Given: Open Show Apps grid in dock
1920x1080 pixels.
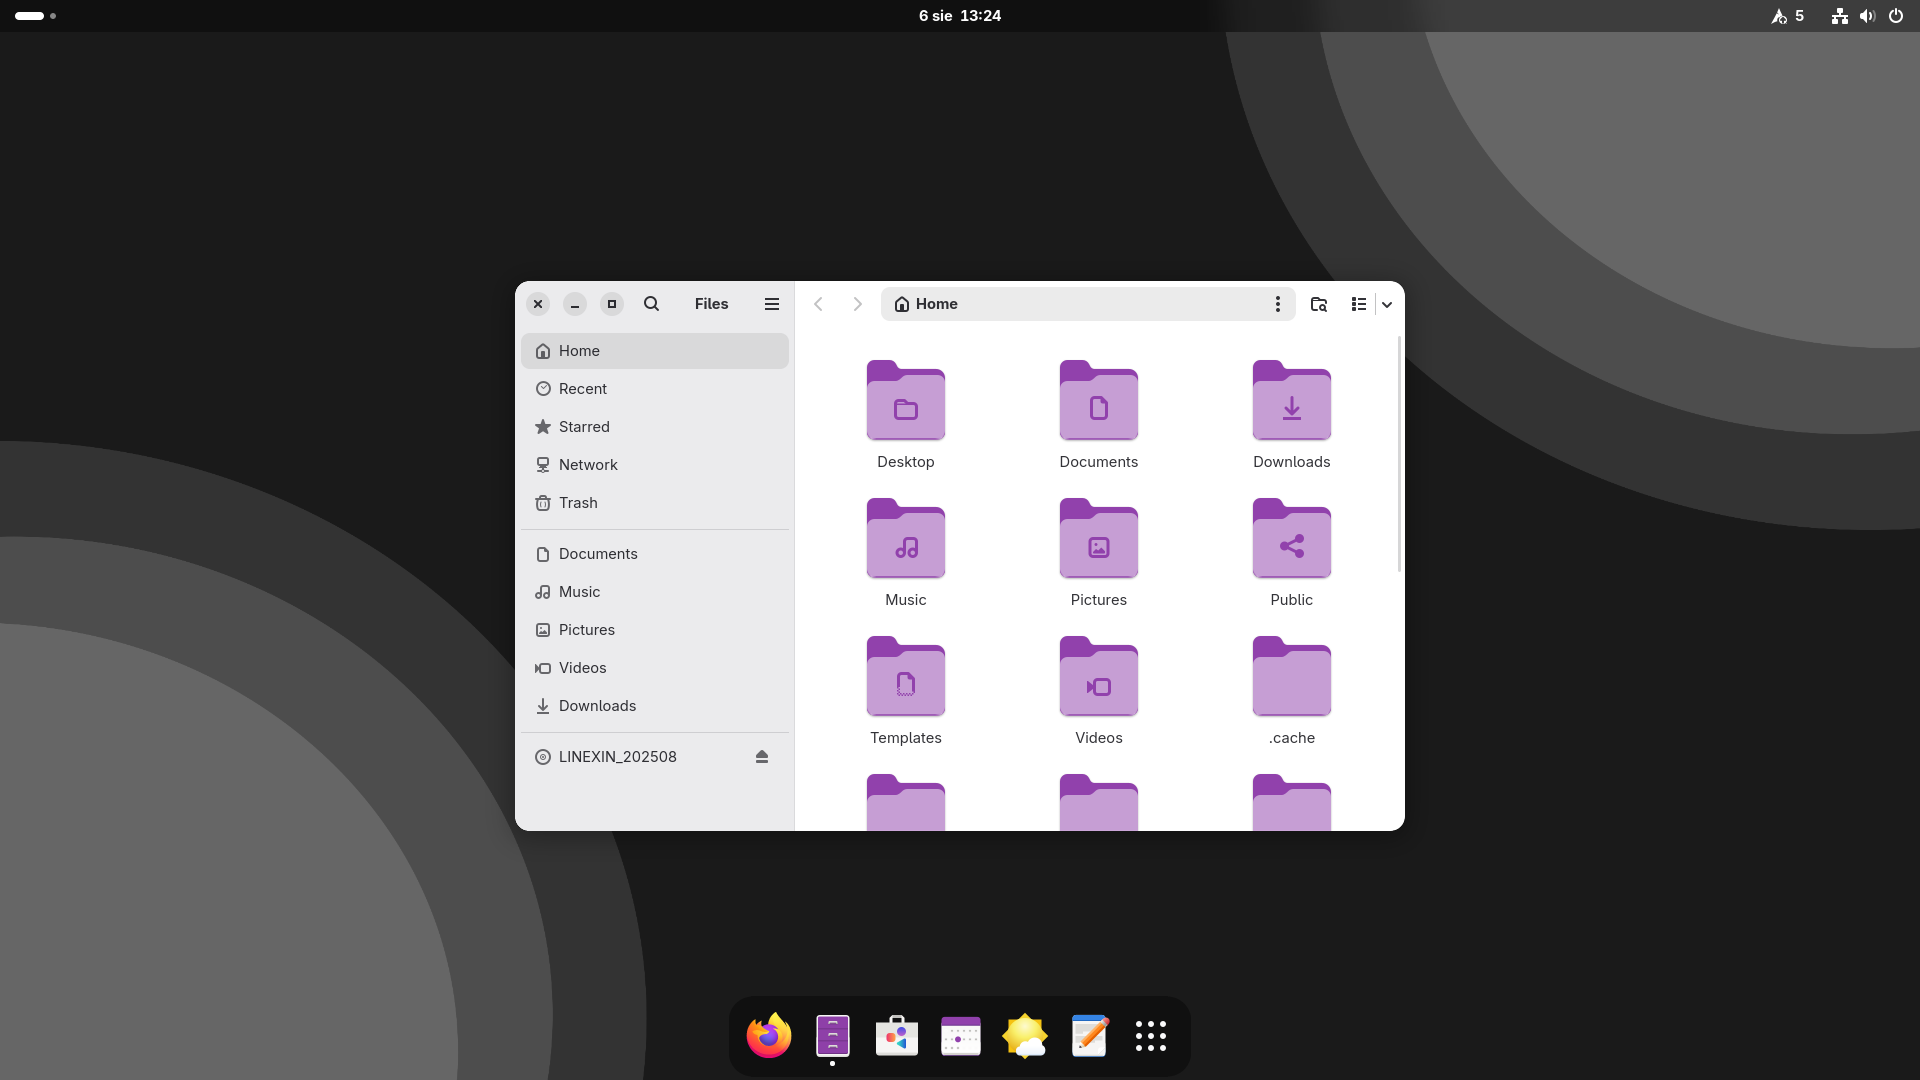Looking at the screenshot, I should tap(1150, 1036).
